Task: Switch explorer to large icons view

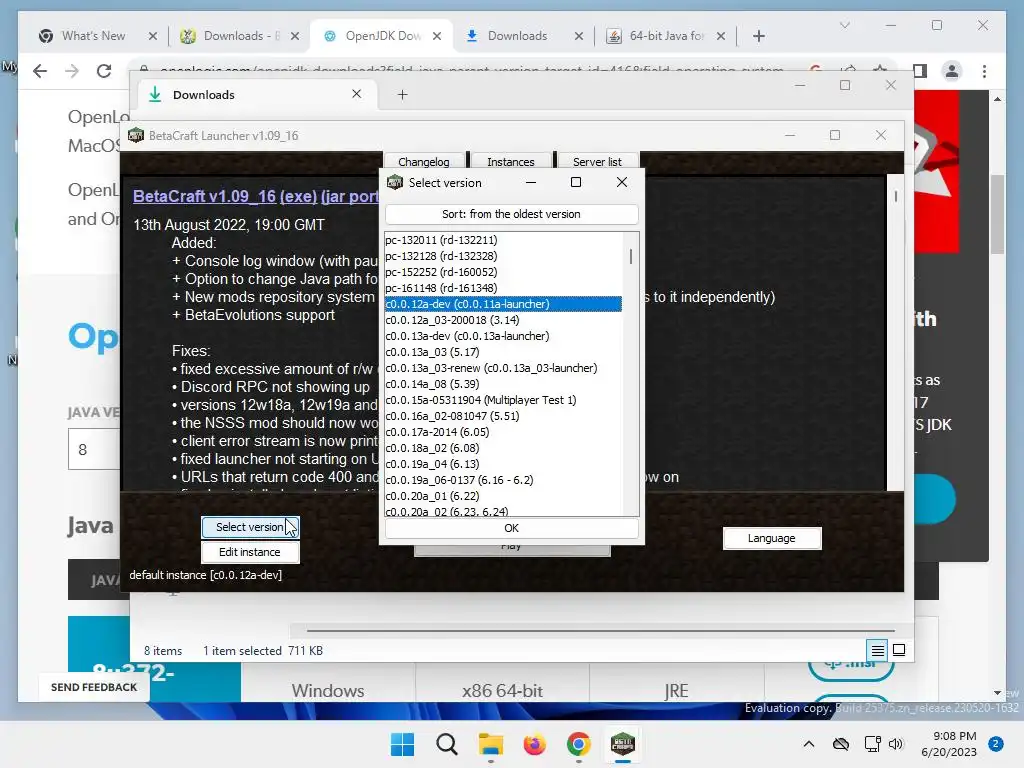Action: click(x=899, y=650)
